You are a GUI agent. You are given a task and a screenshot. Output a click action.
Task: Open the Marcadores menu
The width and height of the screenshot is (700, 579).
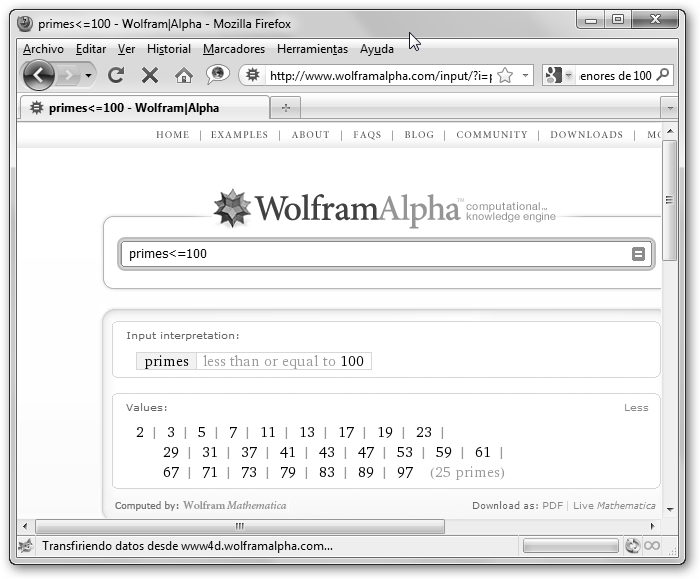[x=234, y=49]
